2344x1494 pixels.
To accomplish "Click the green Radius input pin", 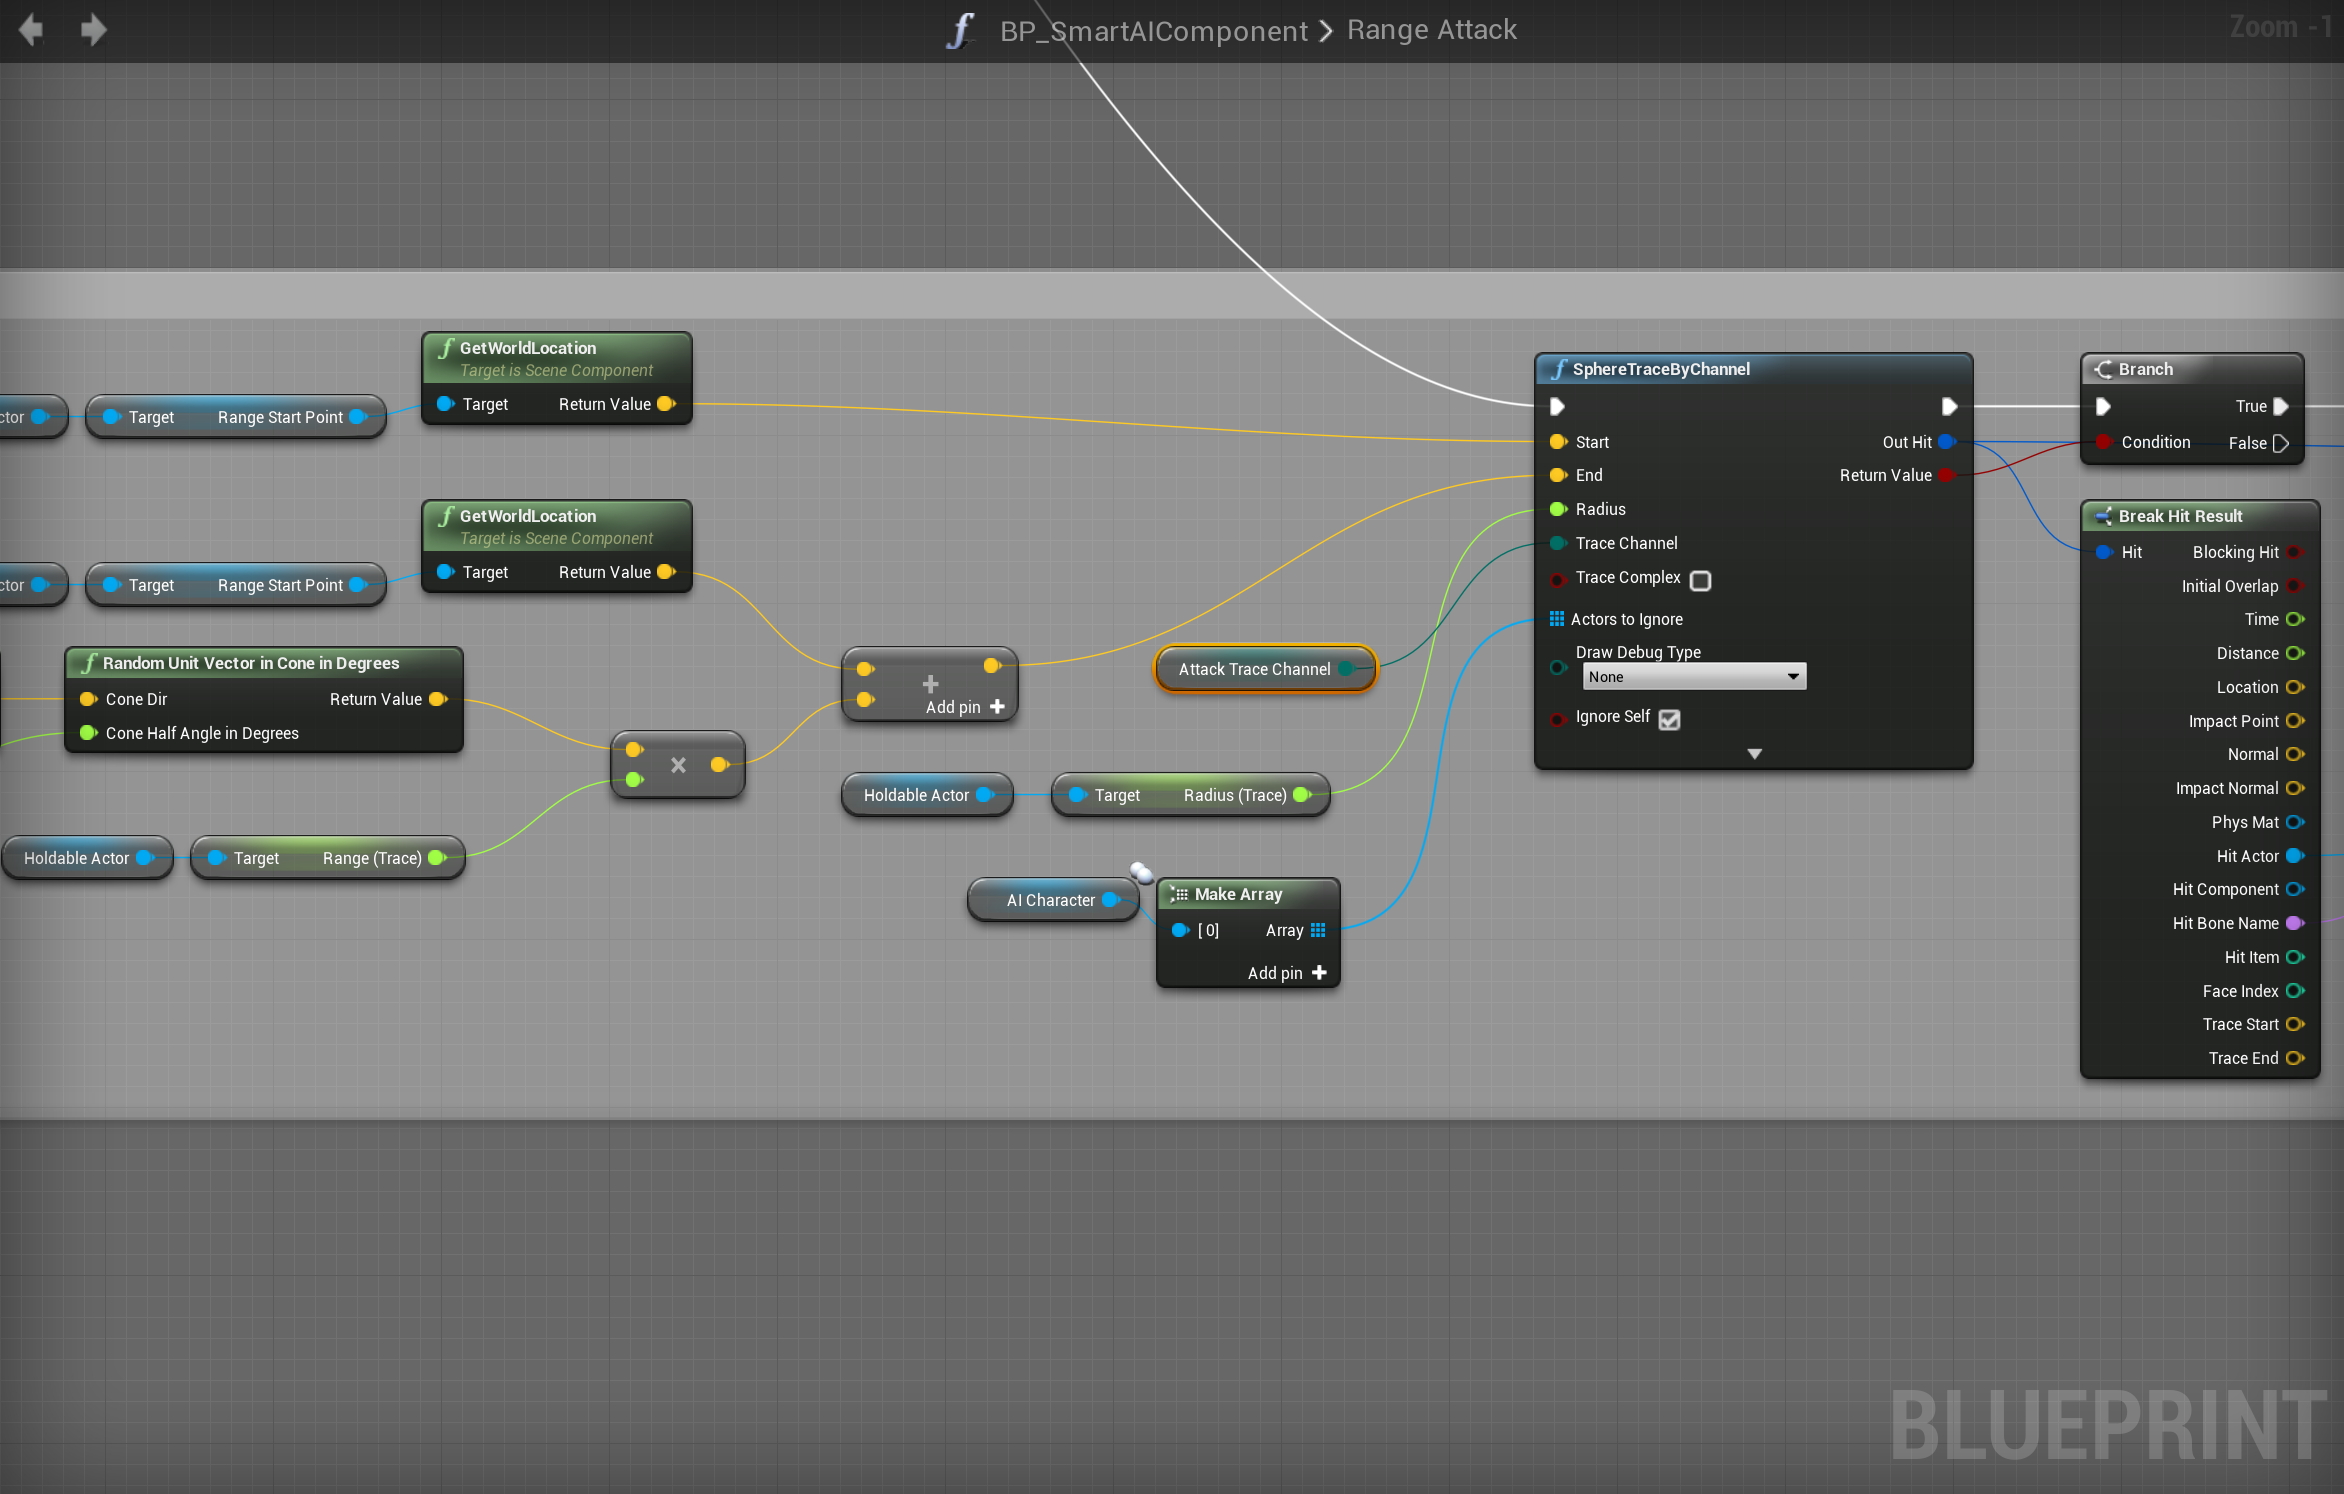I will pyautogui.click(x=1557, y=509).
